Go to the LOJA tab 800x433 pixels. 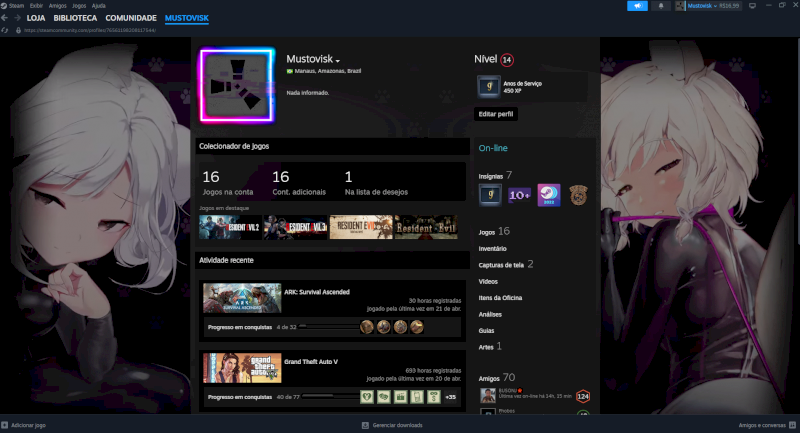click(x=36, y=18)
